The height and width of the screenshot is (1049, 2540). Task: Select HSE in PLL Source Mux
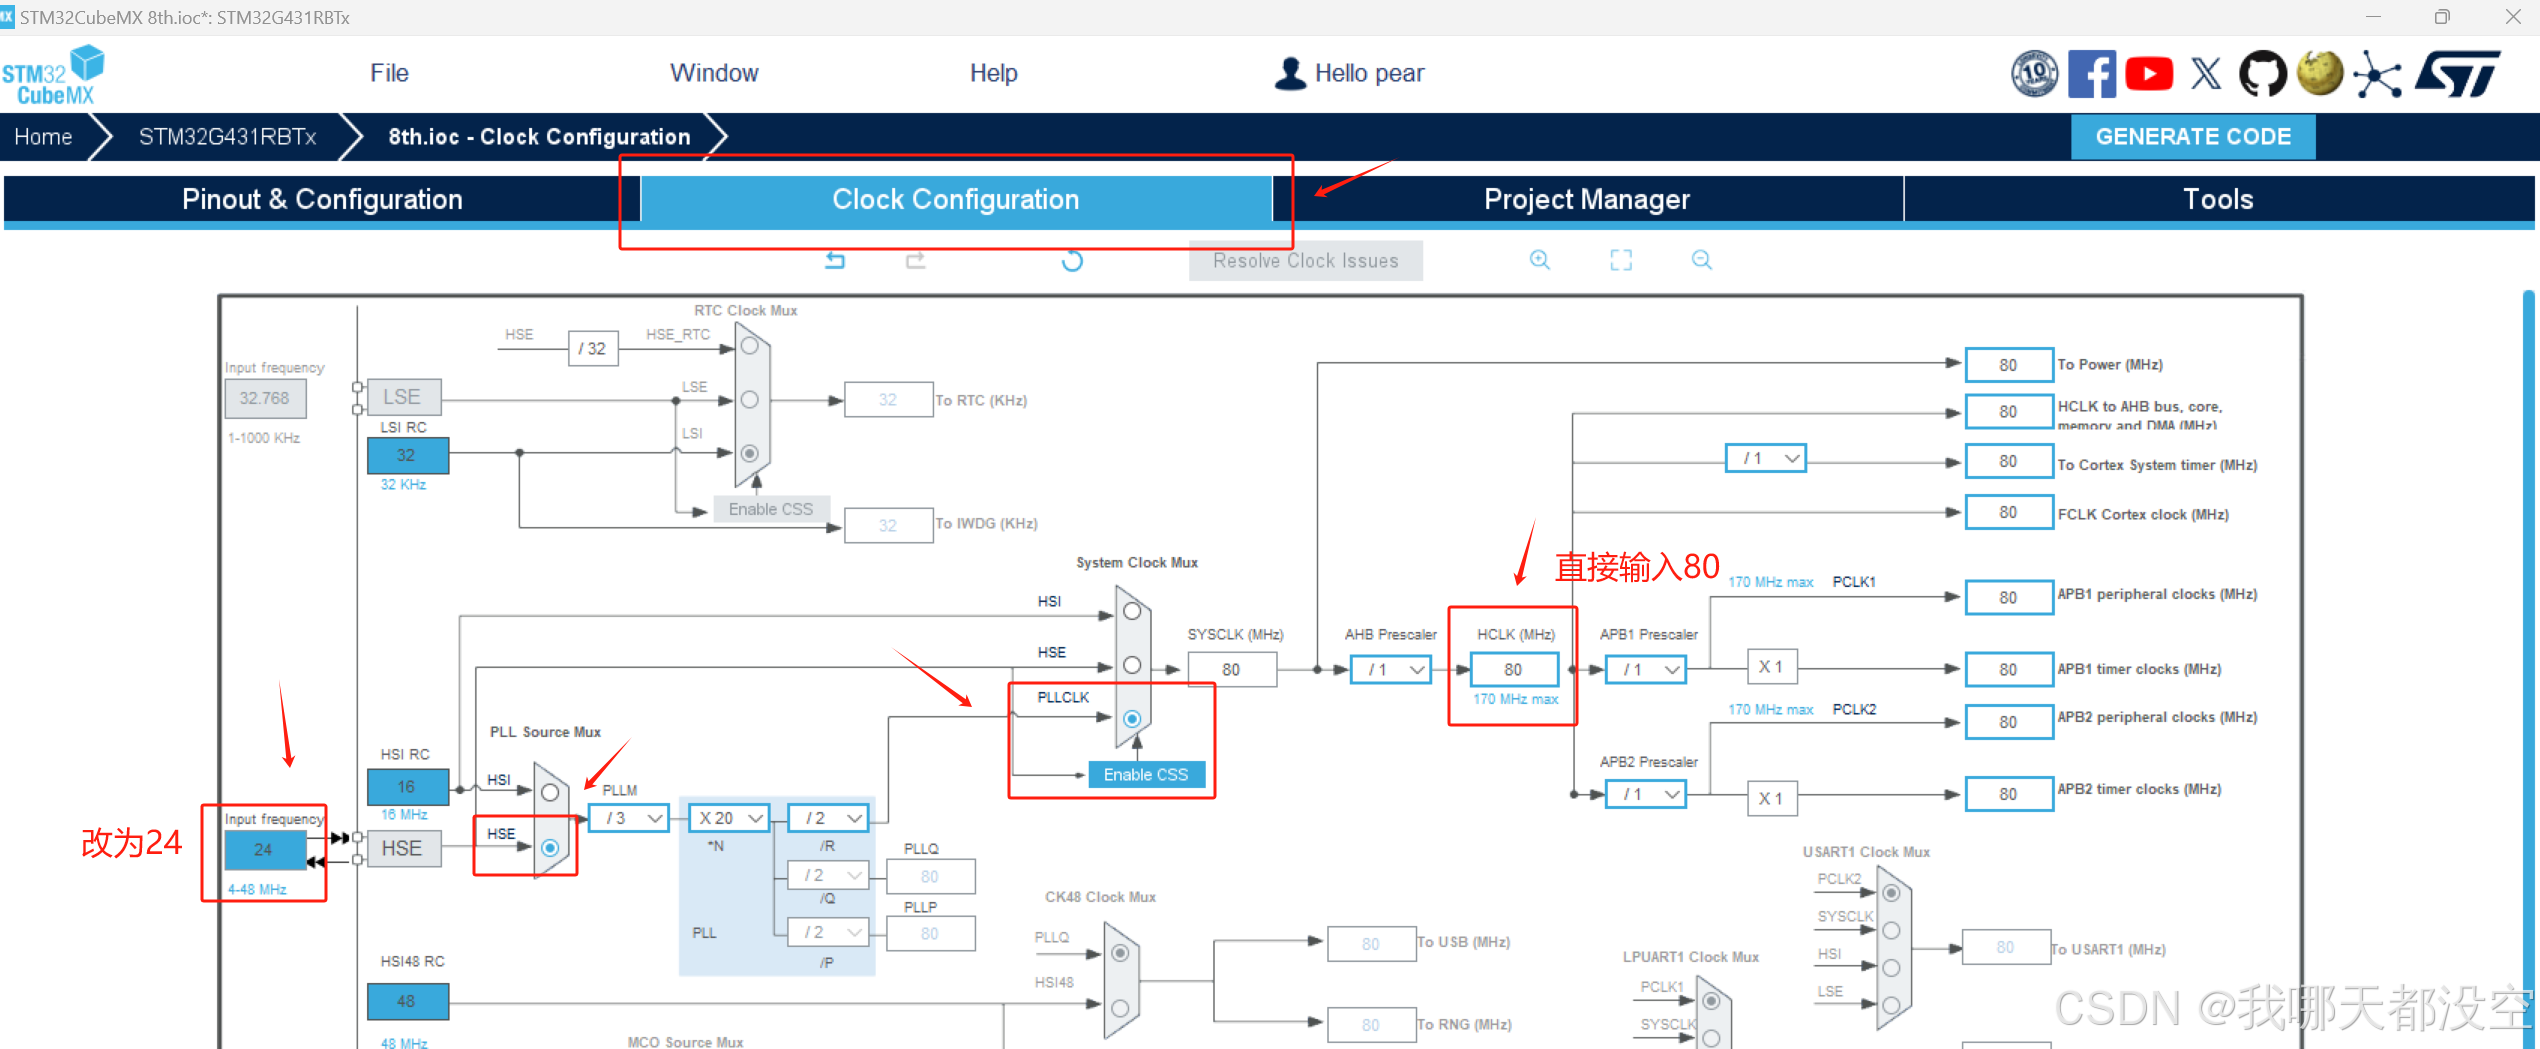pyautogui.click(x=550, y=847)
